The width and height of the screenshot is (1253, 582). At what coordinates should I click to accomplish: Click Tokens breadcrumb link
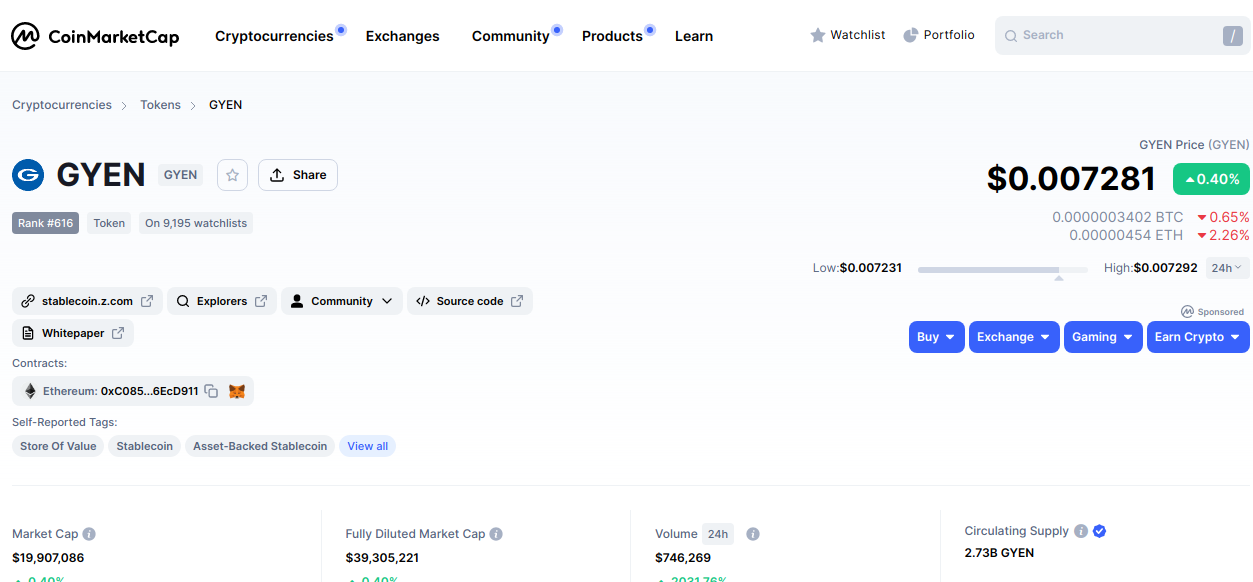[x=160, y=105]
